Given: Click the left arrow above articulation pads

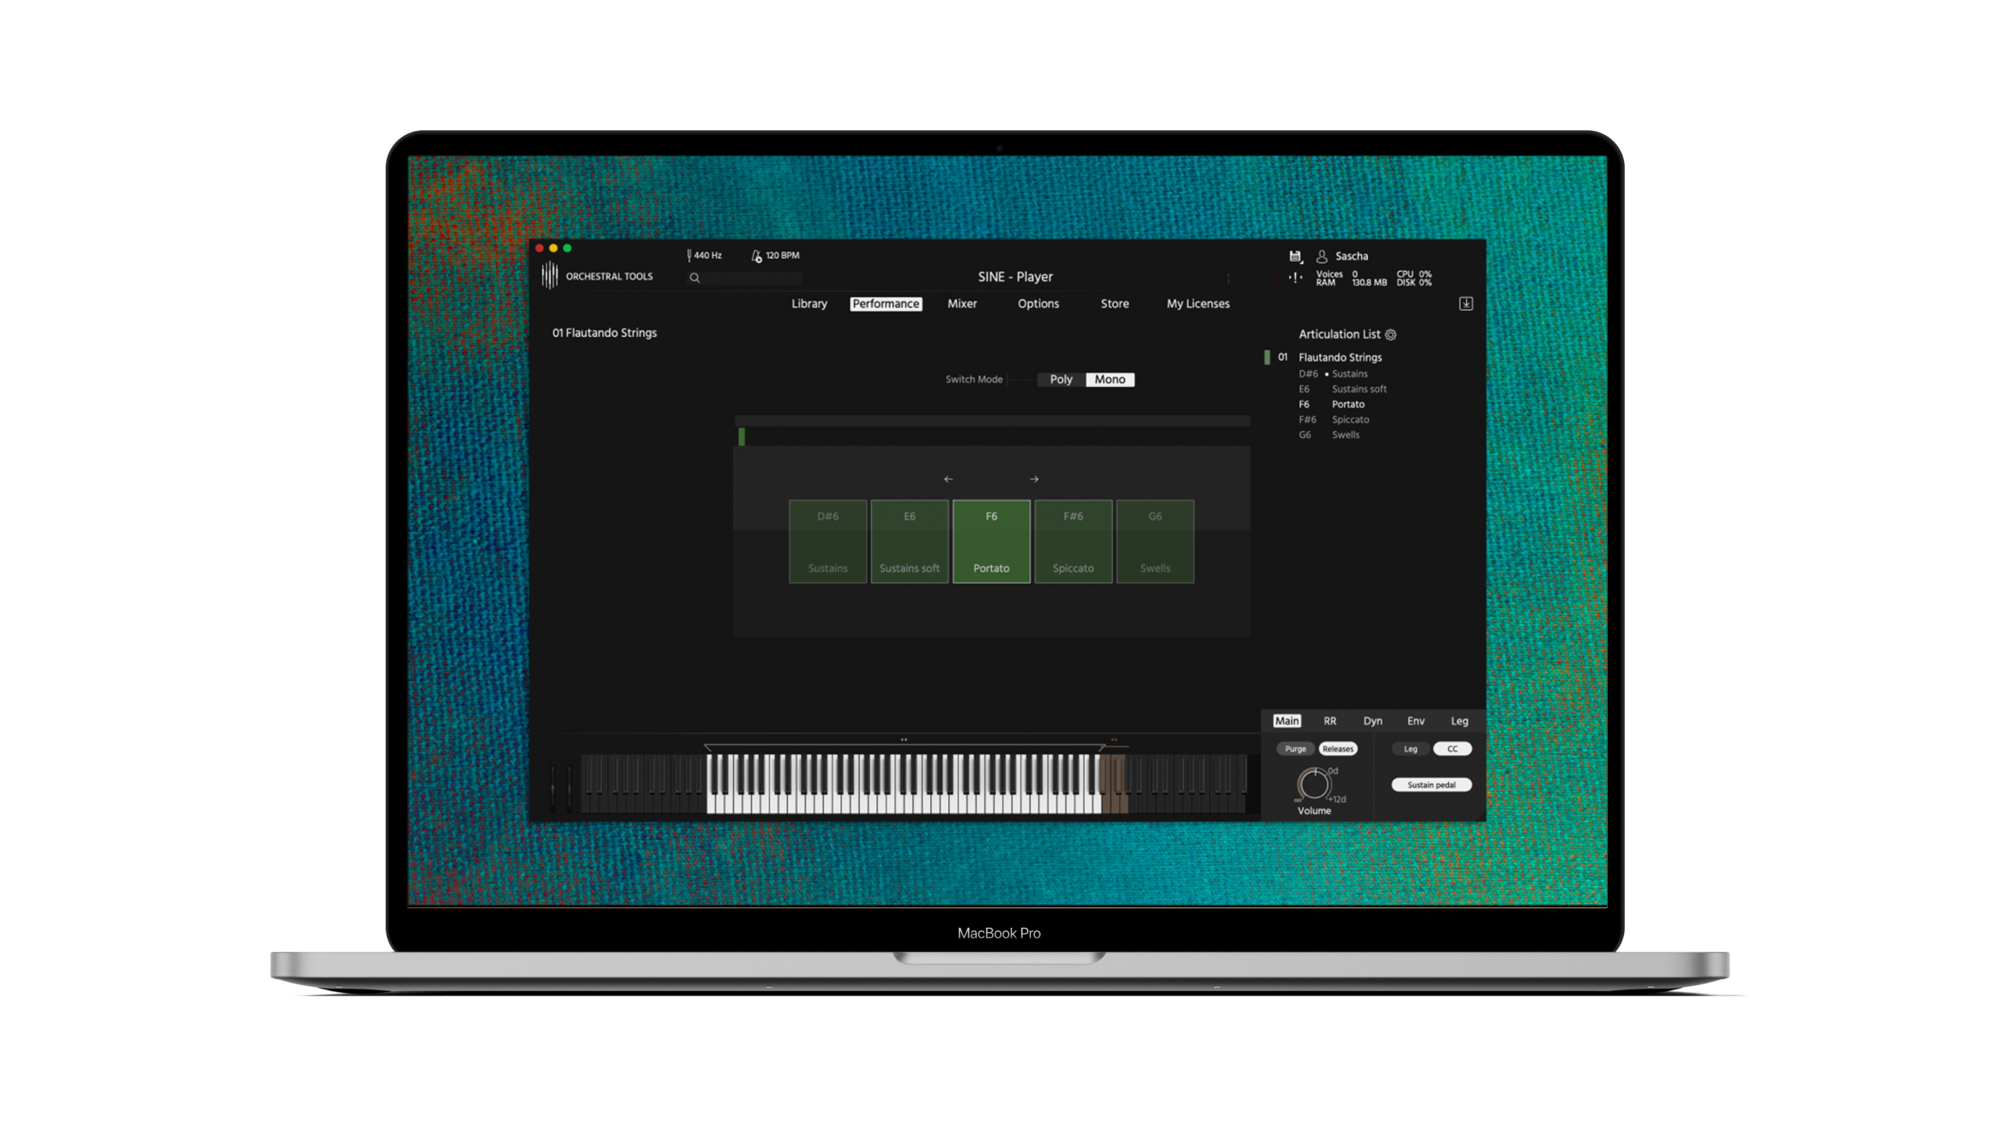Looking at the screenshot, I should point(948,479).
